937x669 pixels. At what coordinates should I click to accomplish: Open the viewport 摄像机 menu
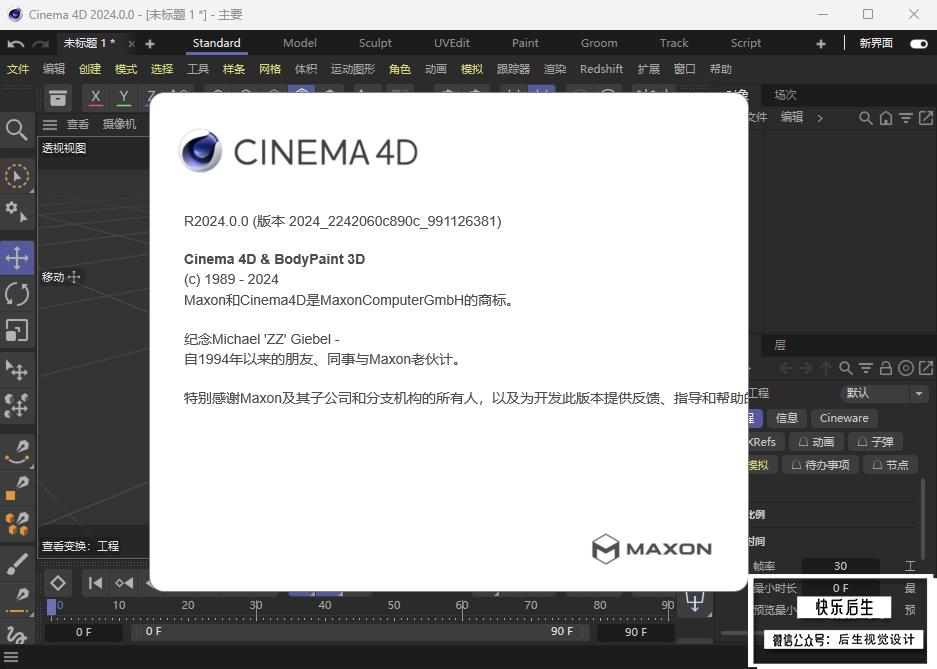point(119,124)
